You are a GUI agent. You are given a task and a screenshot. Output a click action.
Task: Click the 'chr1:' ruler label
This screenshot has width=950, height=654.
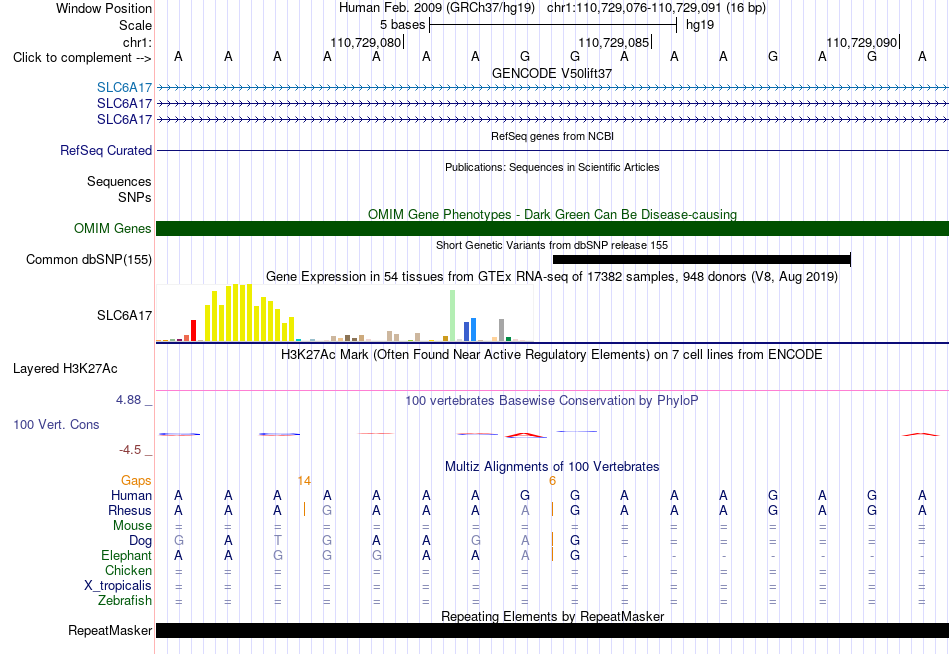coord(137,42)
